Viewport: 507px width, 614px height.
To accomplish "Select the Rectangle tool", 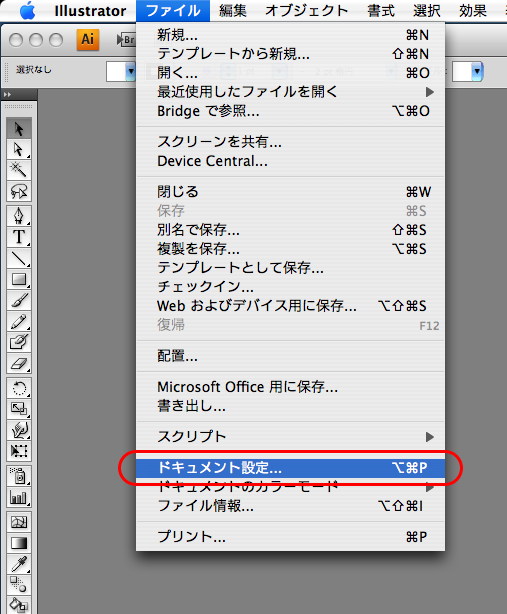I will click(x=19, y=279).
